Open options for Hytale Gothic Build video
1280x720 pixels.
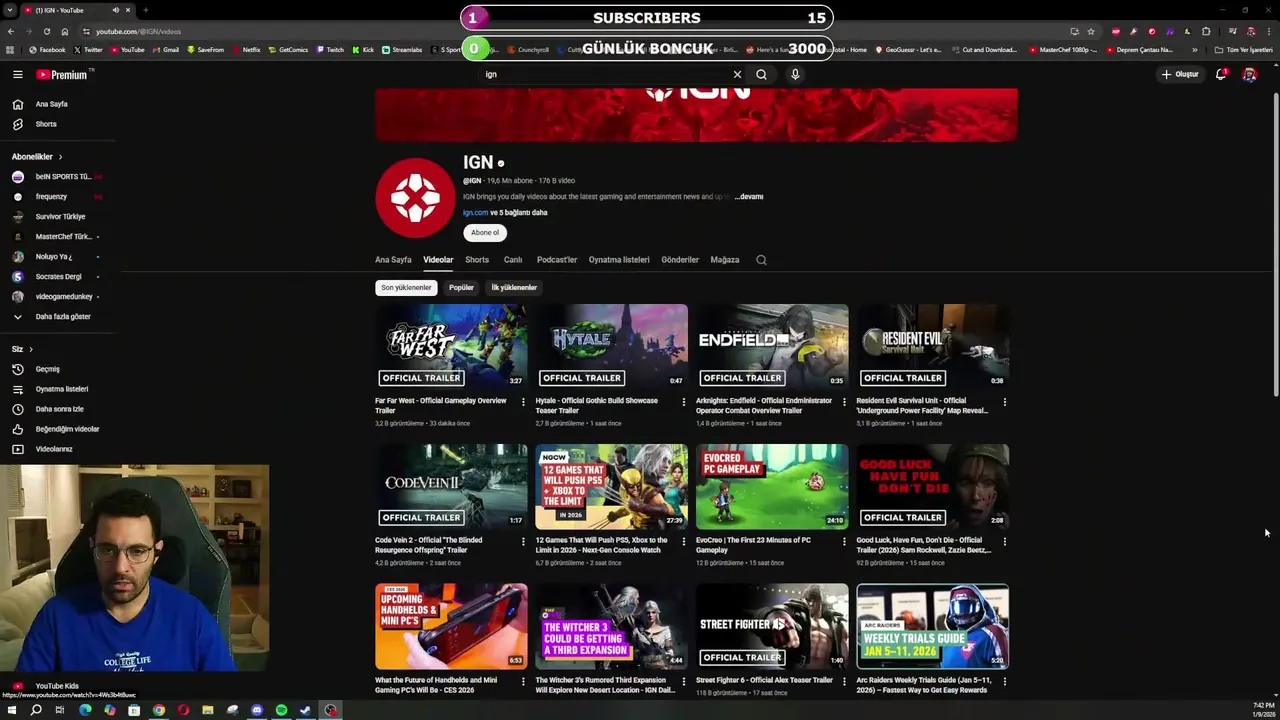(684, 402)
